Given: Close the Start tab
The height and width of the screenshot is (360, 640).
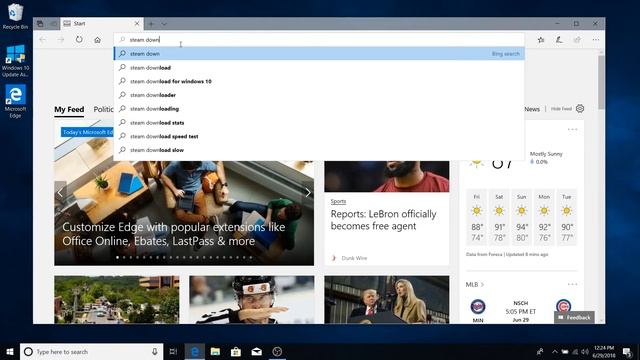Looking at the screenshot, I should [137, 24].
